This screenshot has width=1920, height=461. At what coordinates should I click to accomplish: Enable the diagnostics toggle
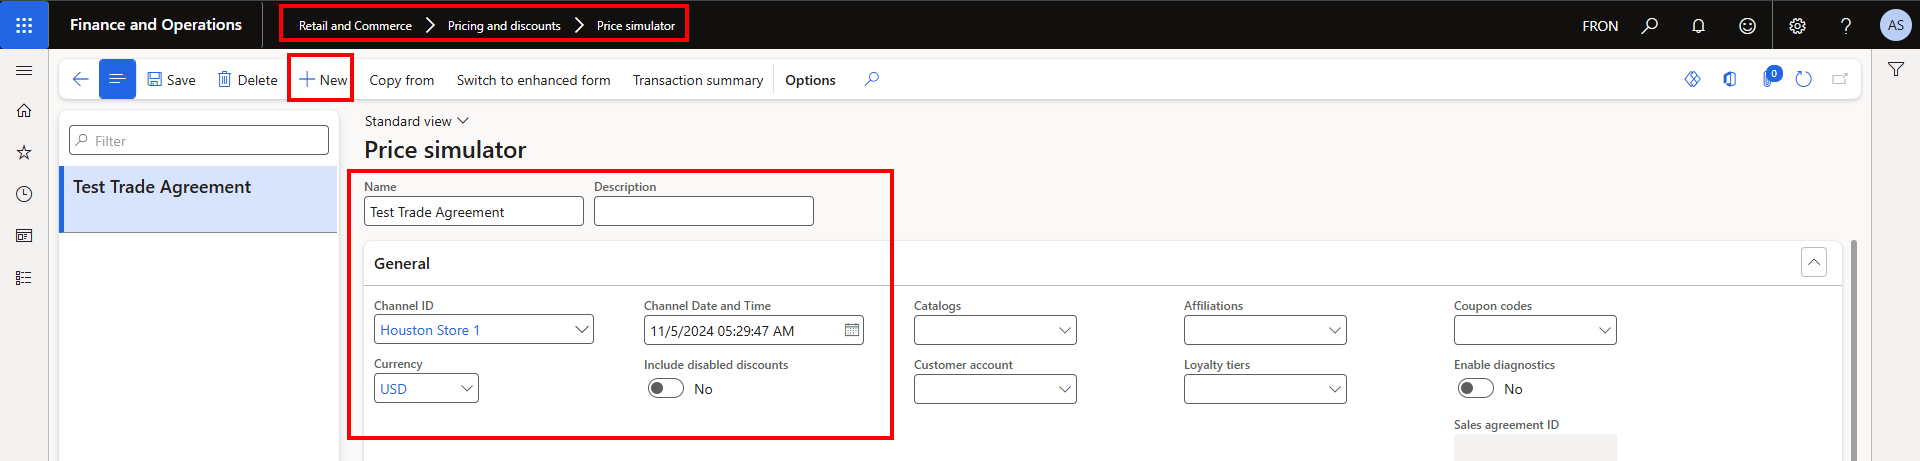(x=1475, y=388)
